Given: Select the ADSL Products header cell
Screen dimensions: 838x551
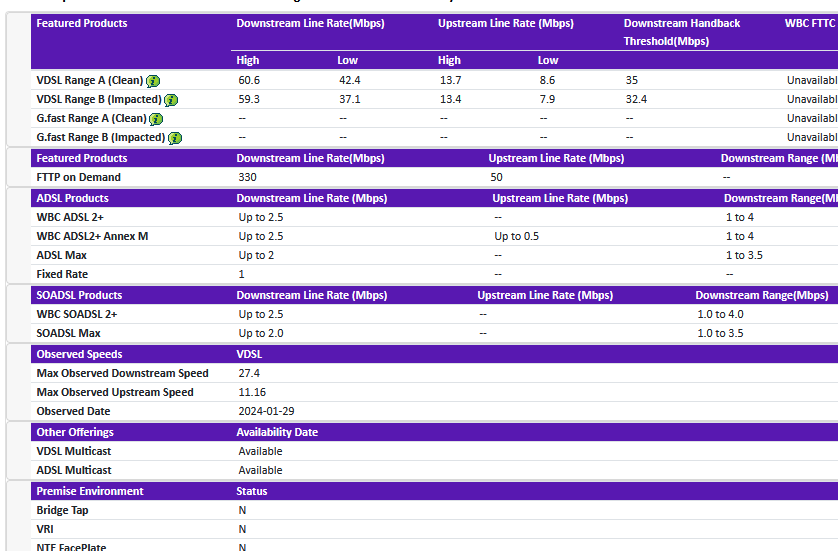Looking at the screenshot, I should (72, 198).
